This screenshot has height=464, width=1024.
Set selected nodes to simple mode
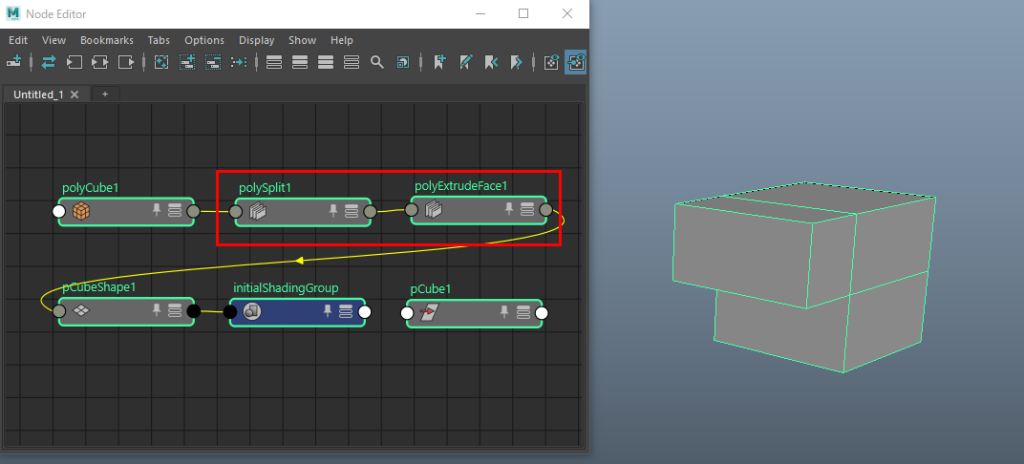(x=274, y=62)
